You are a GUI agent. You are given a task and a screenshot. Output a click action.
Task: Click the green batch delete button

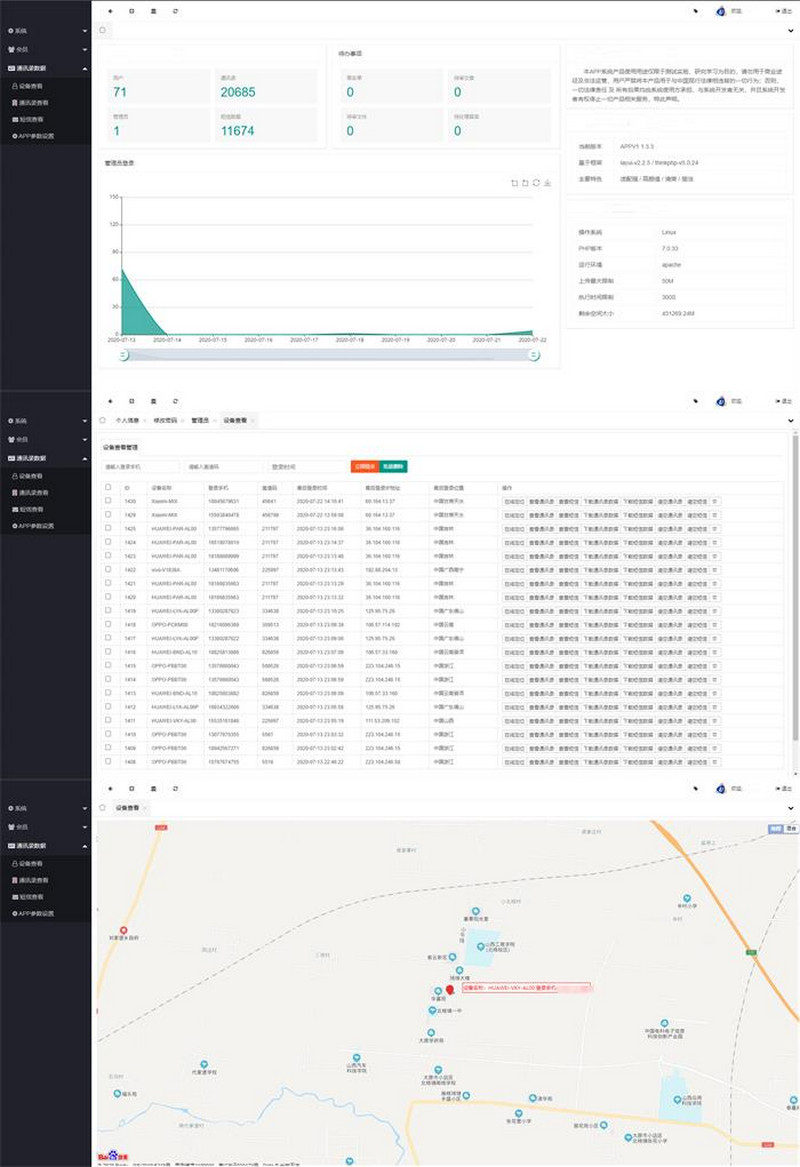point(393,467)
